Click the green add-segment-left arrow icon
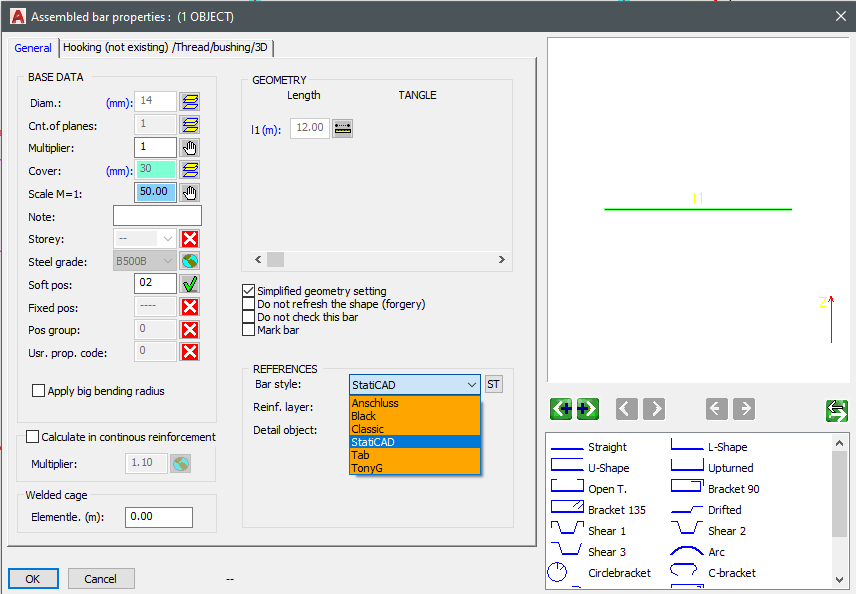Viewport: 856px width, 594px height. (561, 409)
